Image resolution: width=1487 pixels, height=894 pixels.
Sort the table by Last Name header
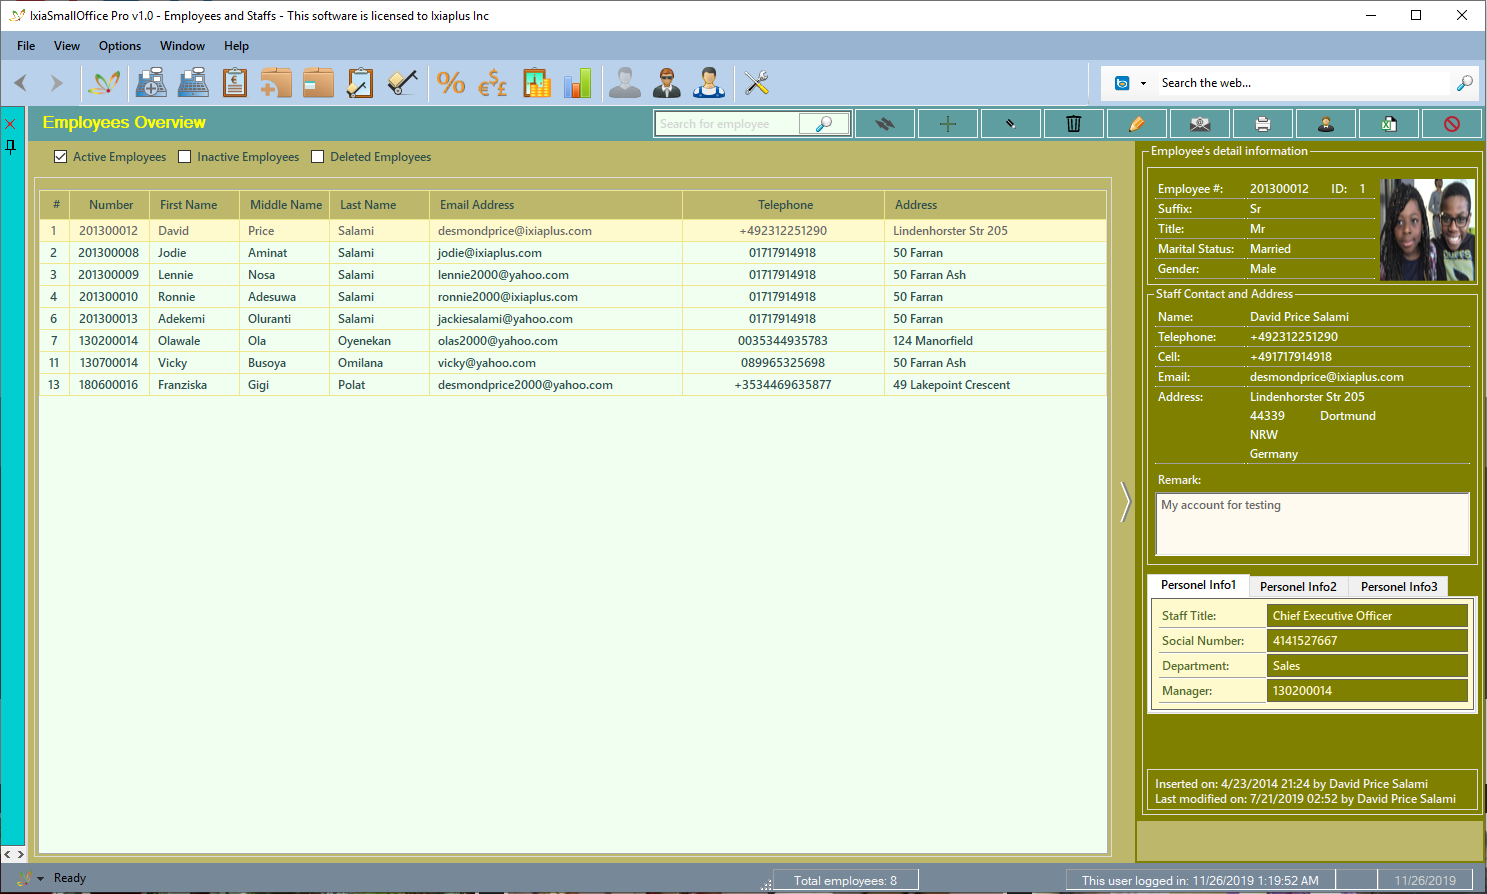(368, 205)
